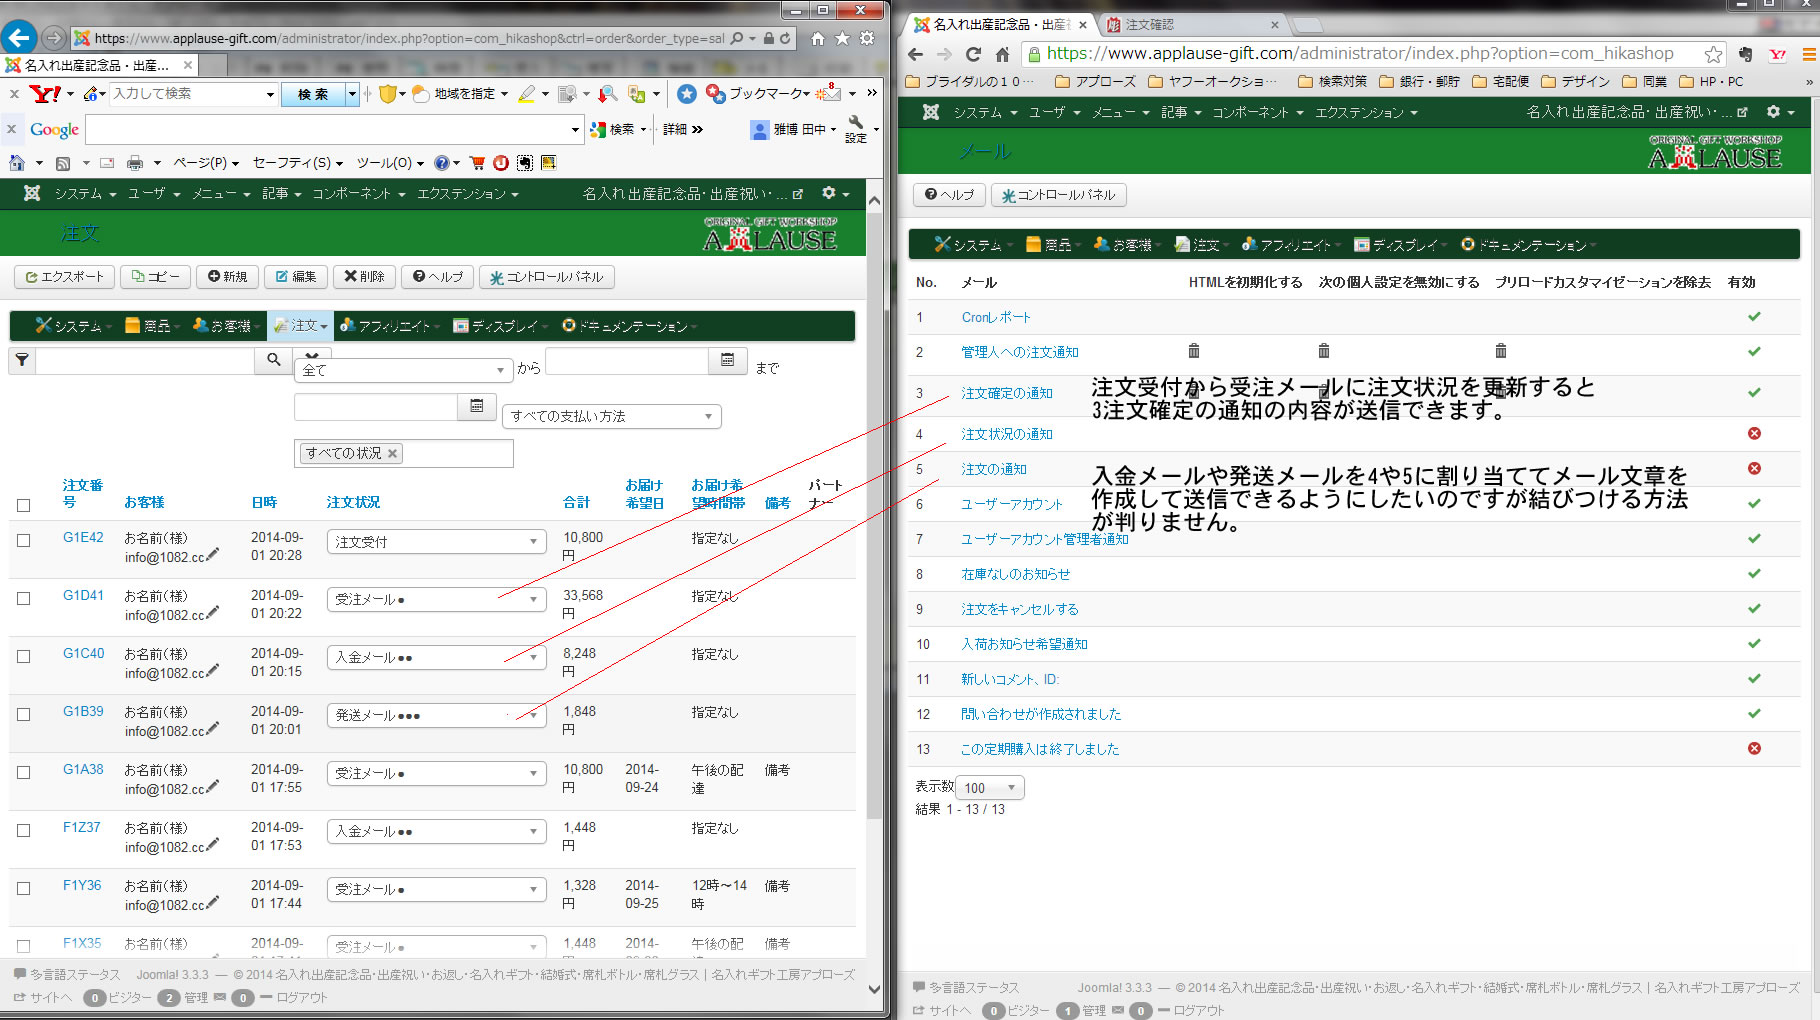
Task: Click pencil edit icon beside G1E42 customer
Action: coord(212,555)
